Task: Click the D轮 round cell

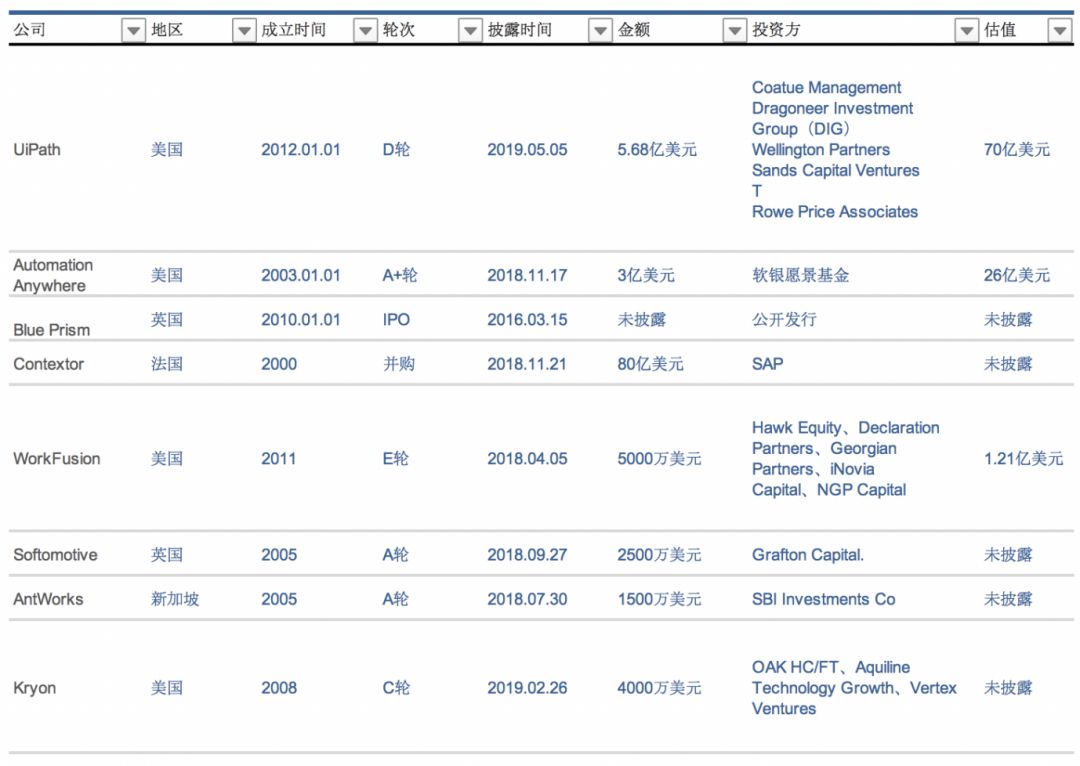Action: [396, 149]
